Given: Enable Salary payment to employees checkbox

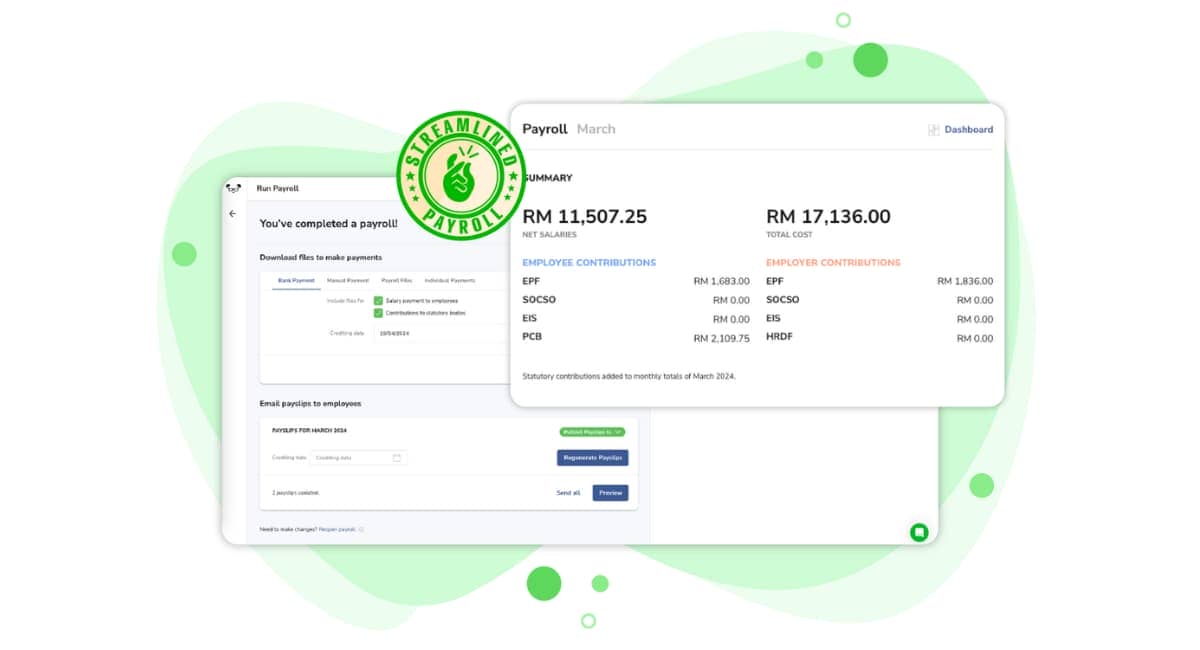Looking at the screenshot, I should tap(379, 301).
